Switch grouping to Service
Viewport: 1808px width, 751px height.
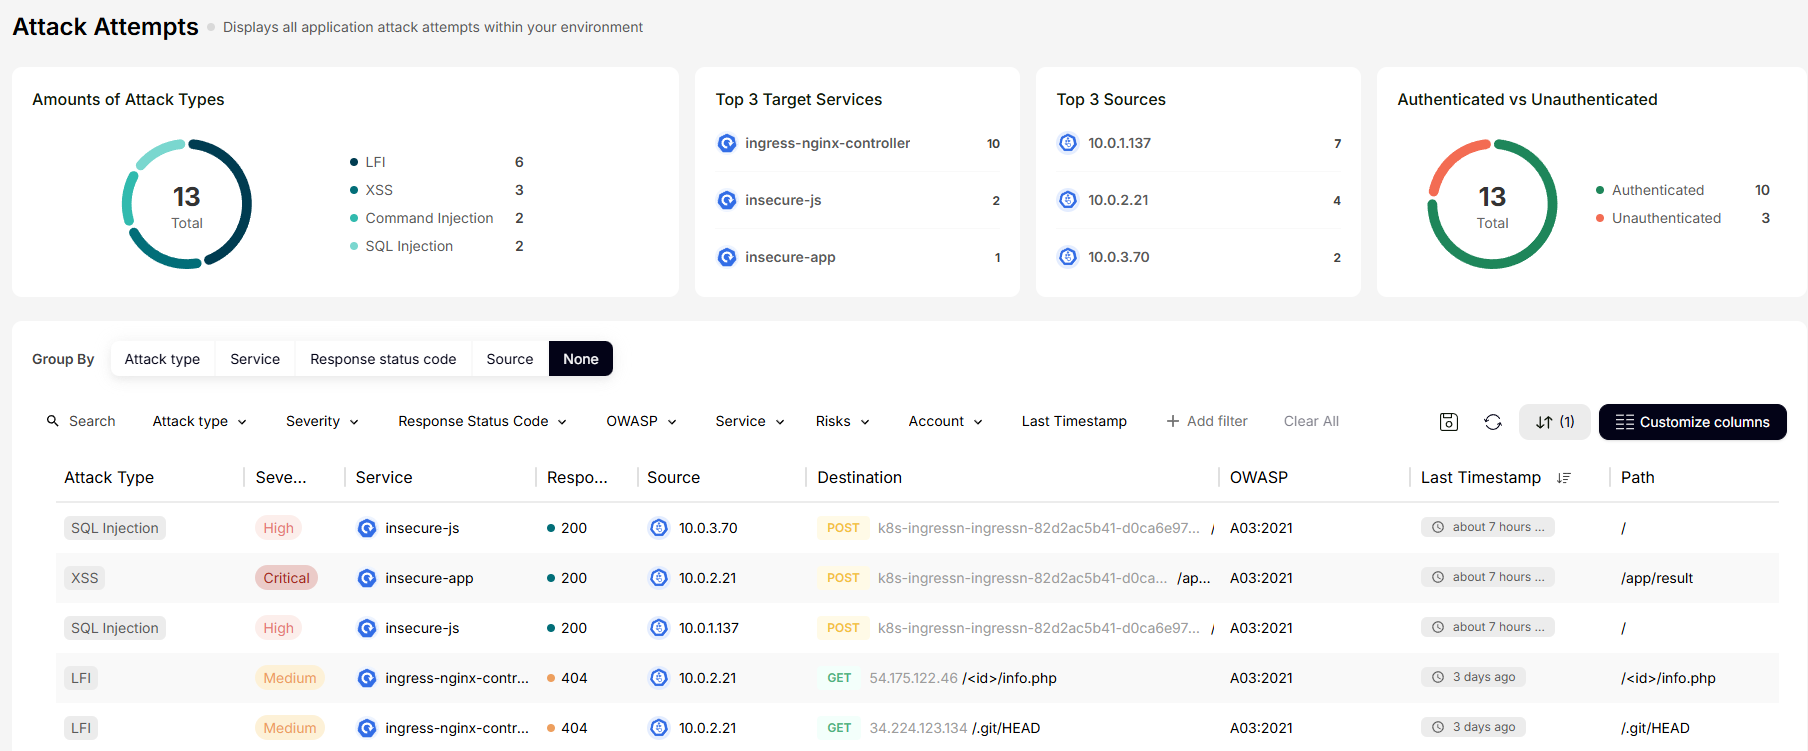pos(255,359)
